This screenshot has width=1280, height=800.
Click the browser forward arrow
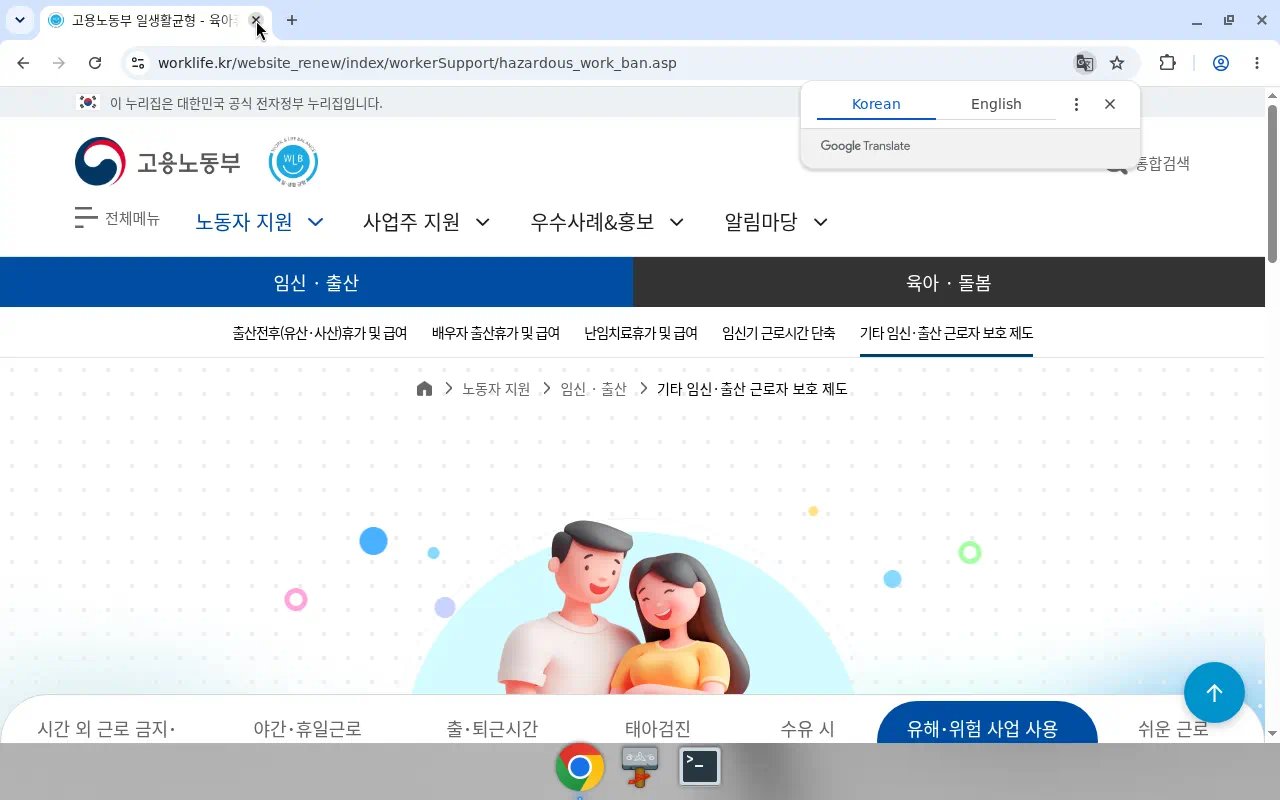59,63
